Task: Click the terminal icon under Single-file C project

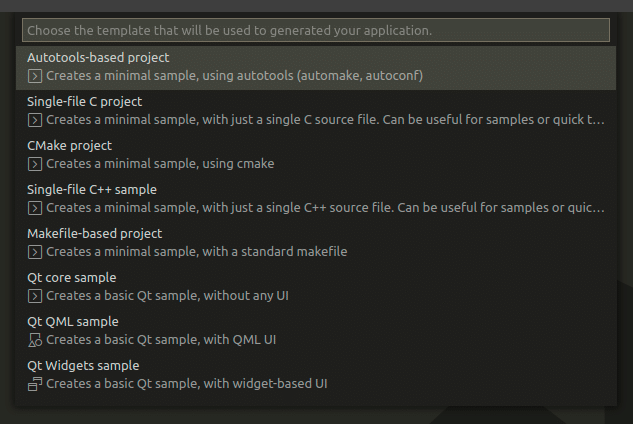Action: tap(35, 120)
